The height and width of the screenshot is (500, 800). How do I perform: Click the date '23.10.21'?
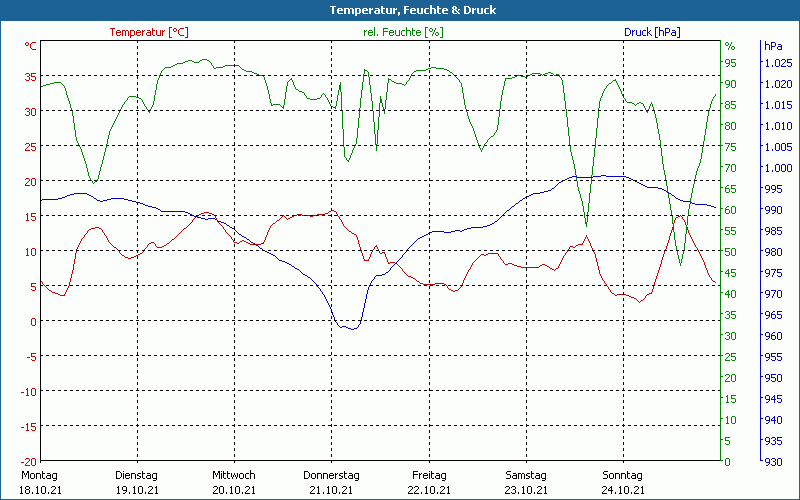click(526, 490)
